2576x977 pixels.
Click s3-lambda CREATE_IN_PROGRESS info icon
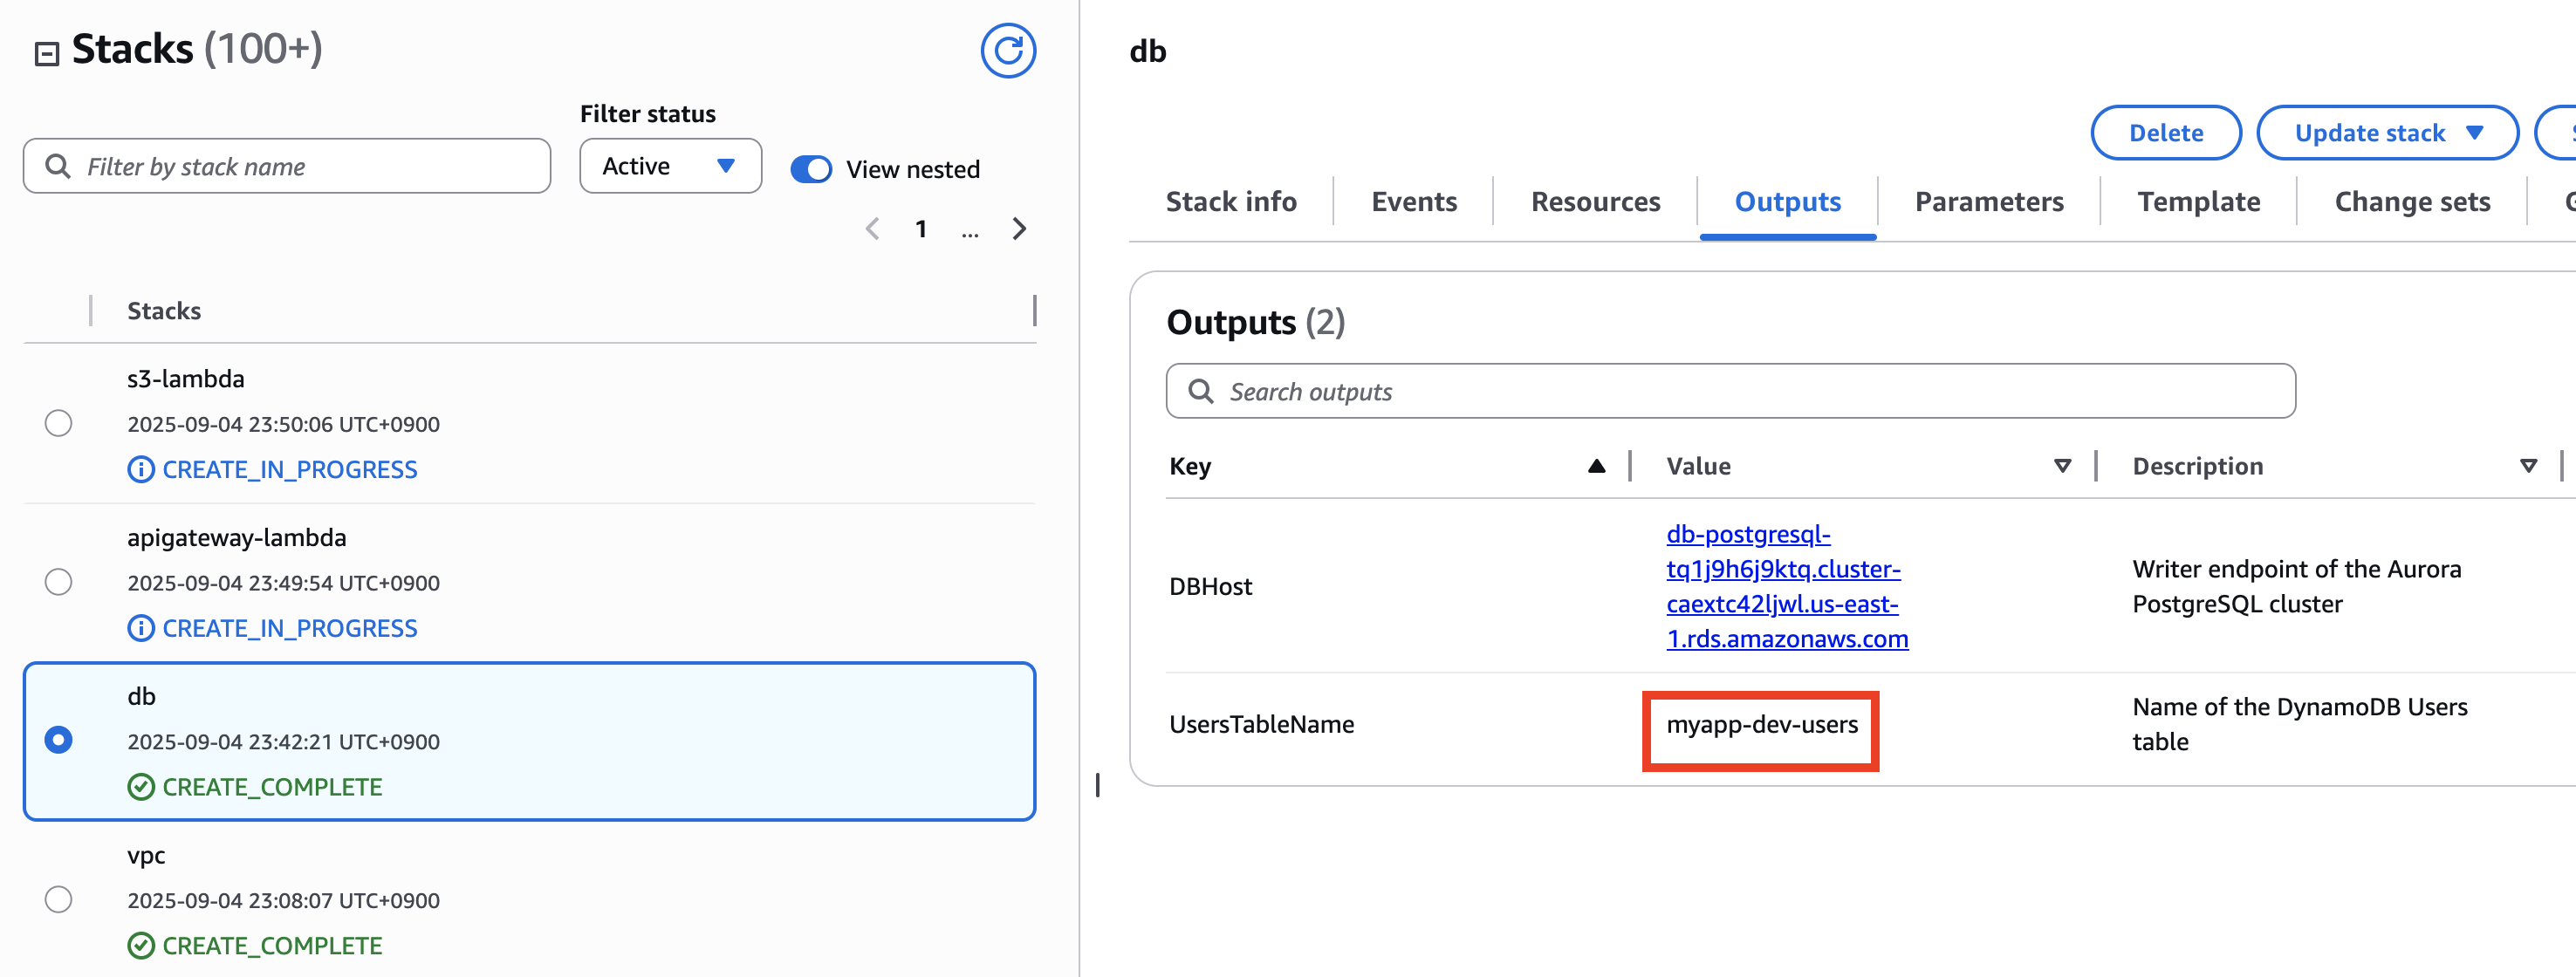(141, 469)
